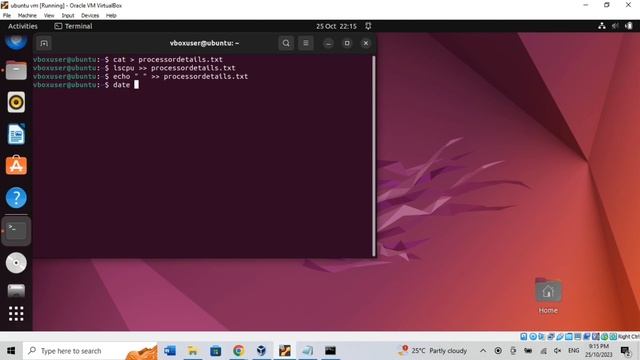Open the drive icon above the apps grid

(16, 291)
